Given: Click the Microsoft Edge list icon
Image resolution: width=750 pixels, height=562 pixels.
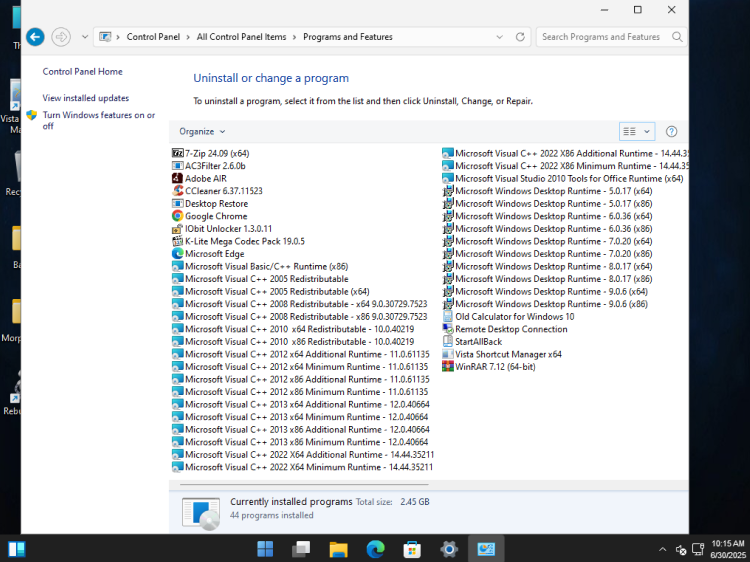Looking at the screenshot, I should [177, 253].
